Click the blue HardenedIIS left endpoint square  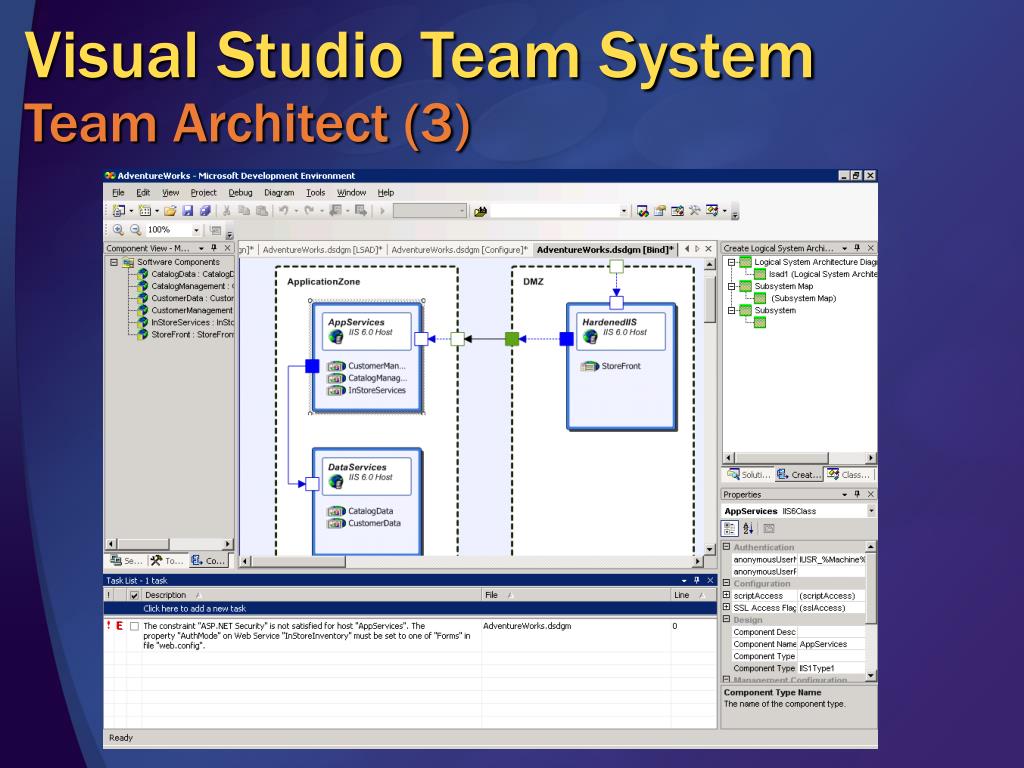pyautogui.click(x=567, y=339)
